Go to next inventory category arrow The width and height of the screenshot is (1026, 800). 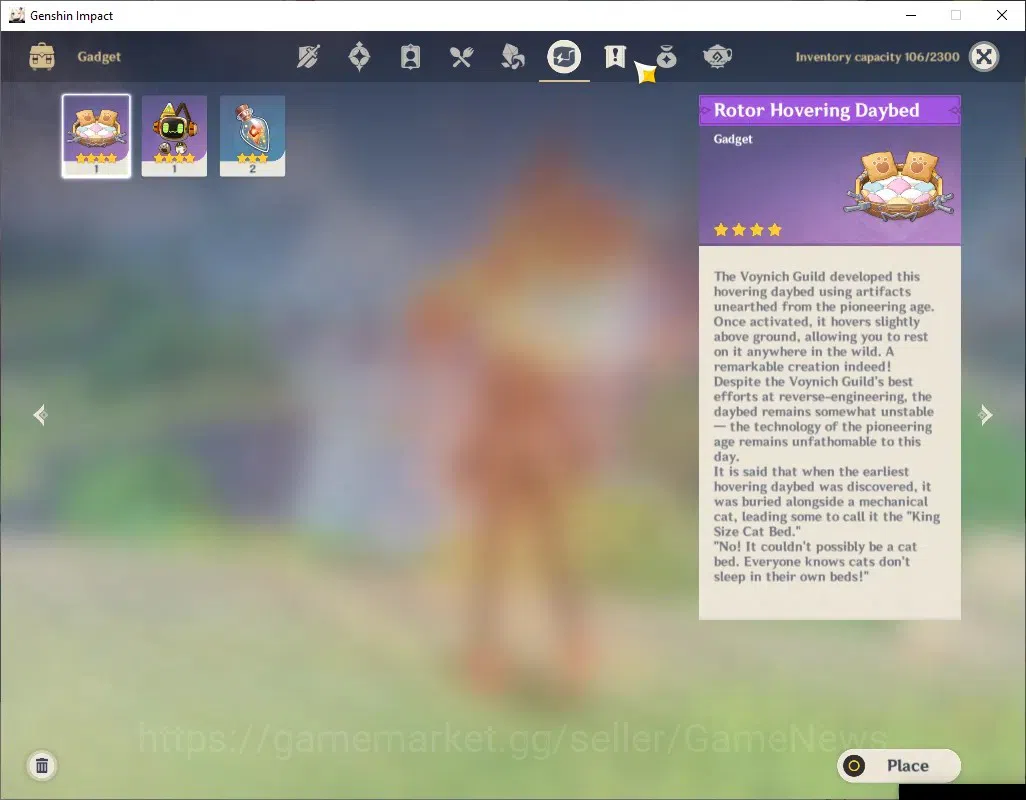pos(985,415)
